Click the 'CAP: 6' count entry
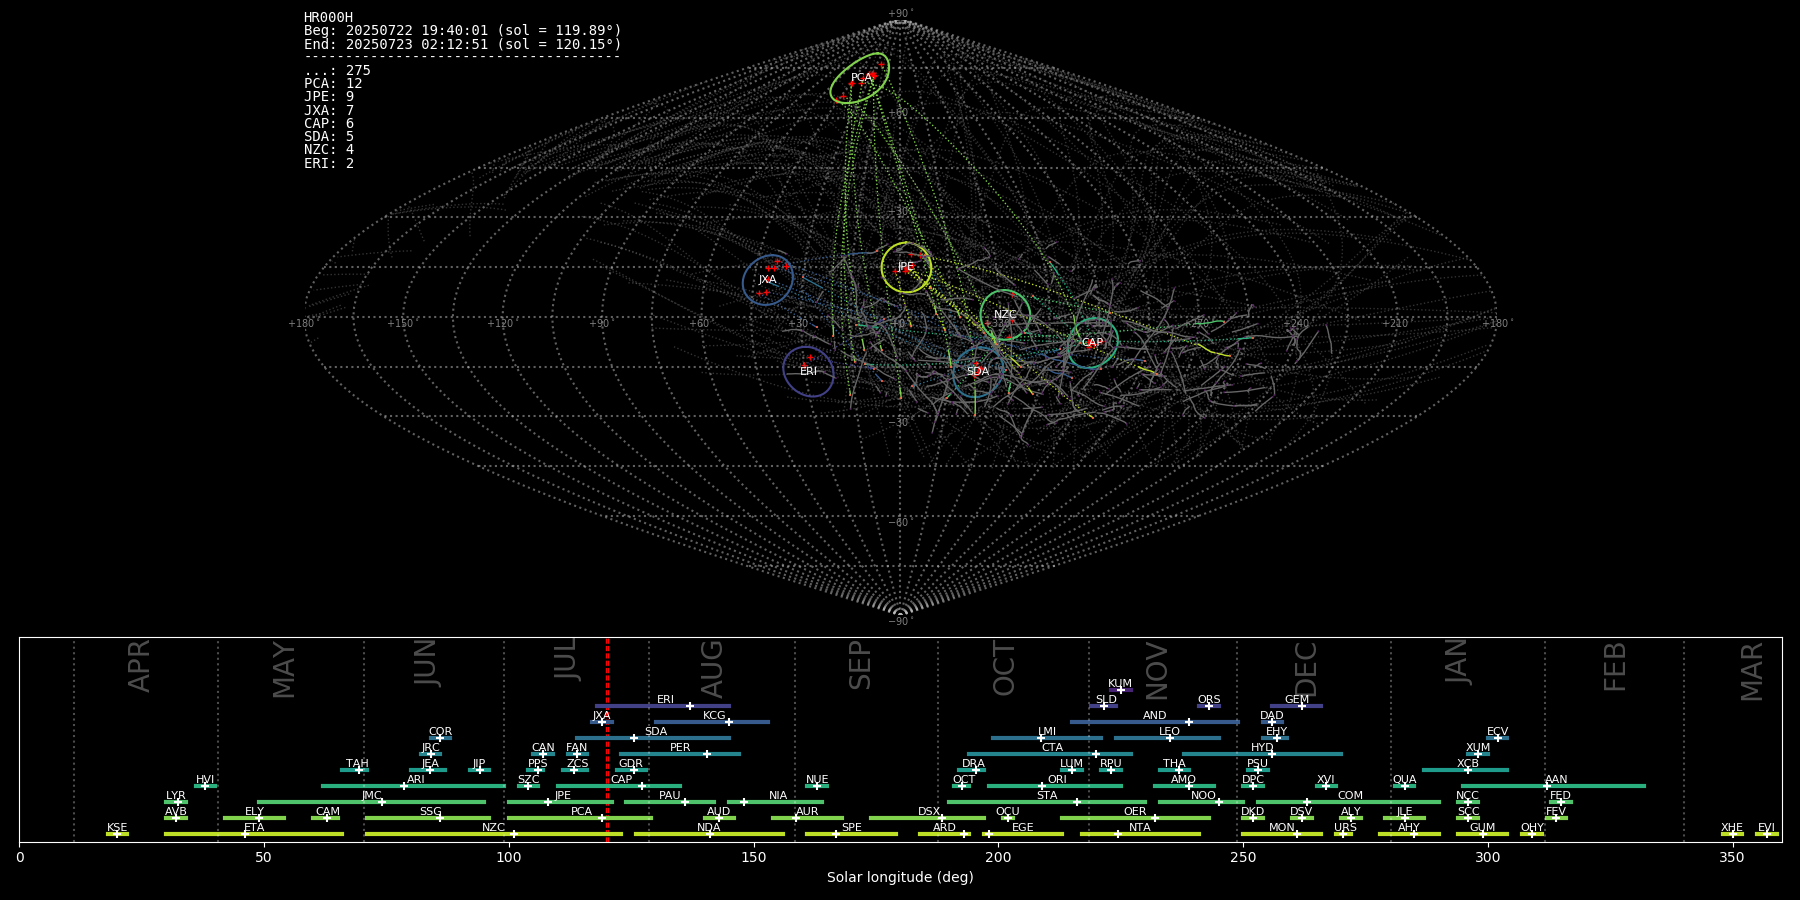Viewport: 1800px width, 900px height. point(329,123)
